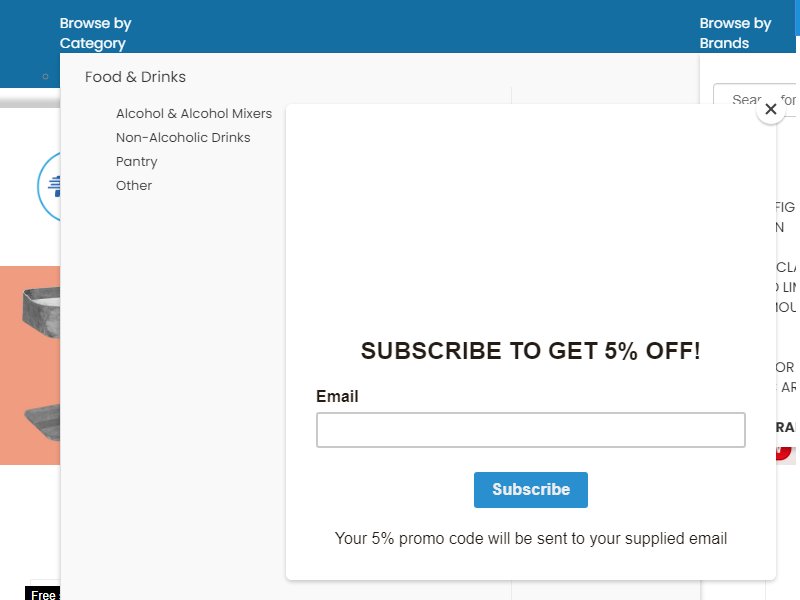Click the circular site logo icon
Viewport: 800px width, 600px height.
[48, 186]
